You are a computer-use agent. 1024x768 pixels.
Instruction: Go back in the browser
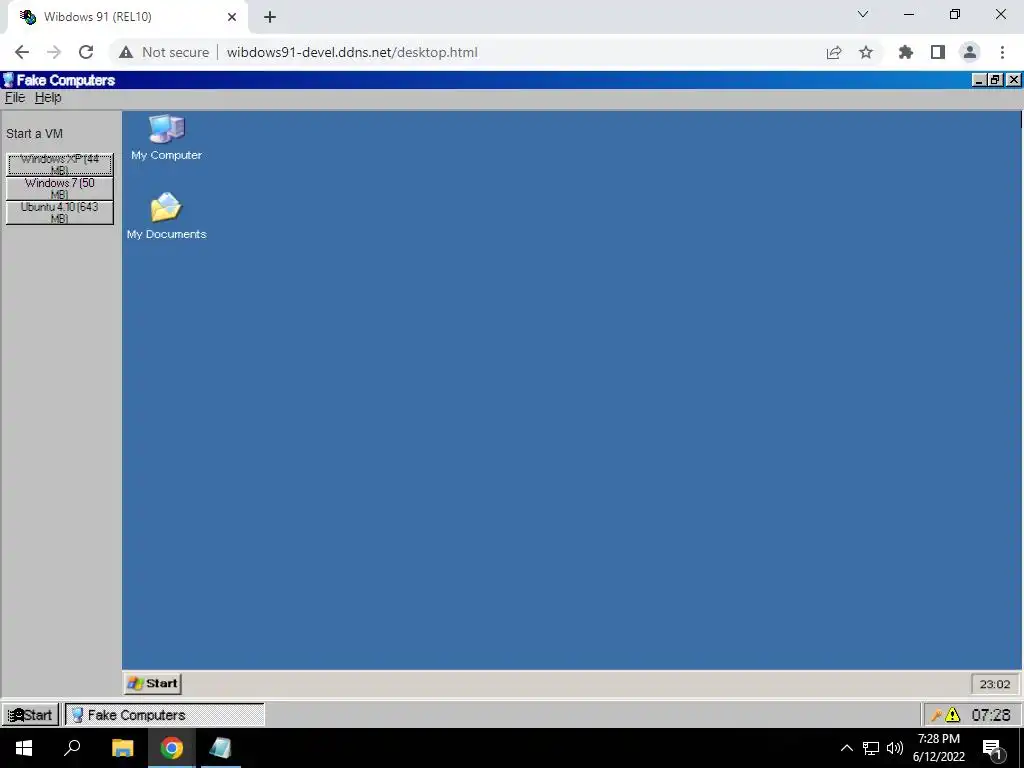tap(22, 52)
